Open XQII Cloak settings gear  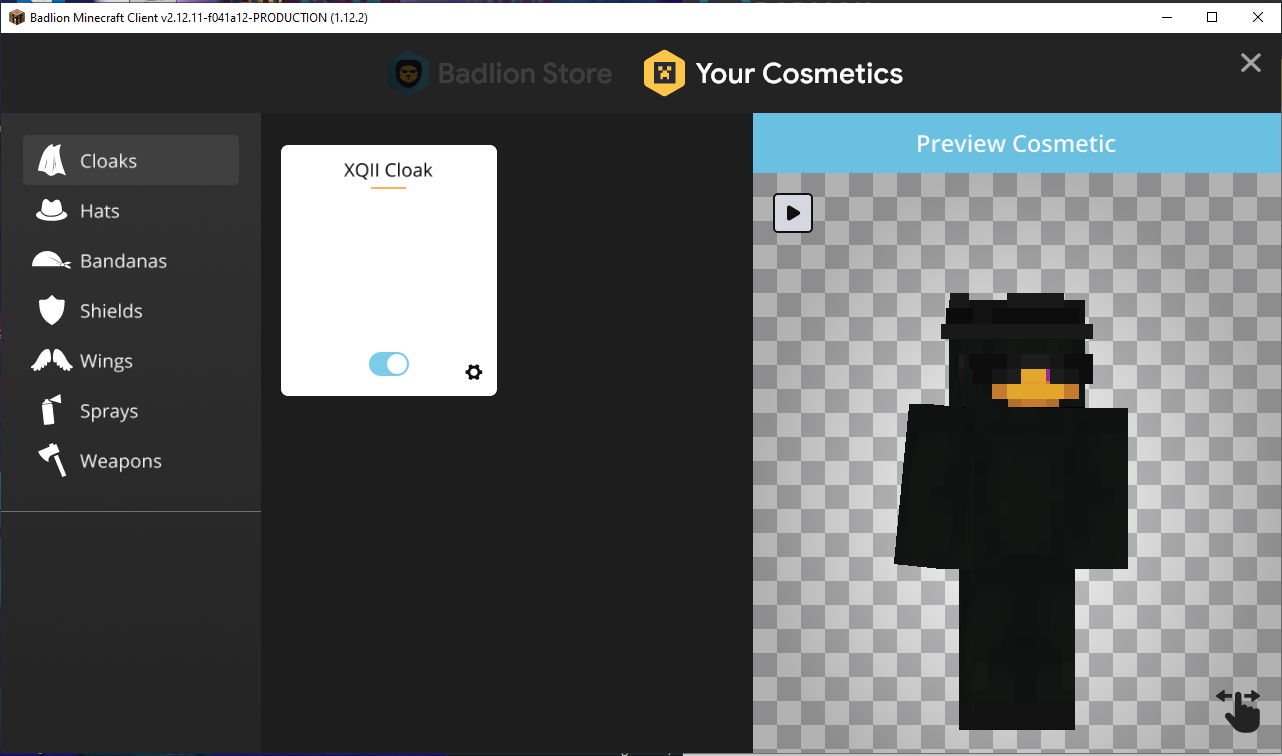tap(474, 372)
